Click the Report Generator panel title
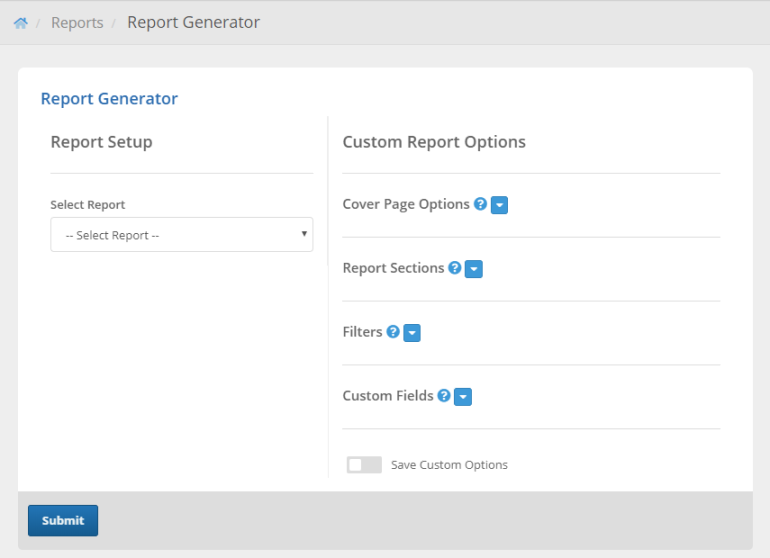The height and width of the screenshot is (558, 770). (x=109, y=99)
